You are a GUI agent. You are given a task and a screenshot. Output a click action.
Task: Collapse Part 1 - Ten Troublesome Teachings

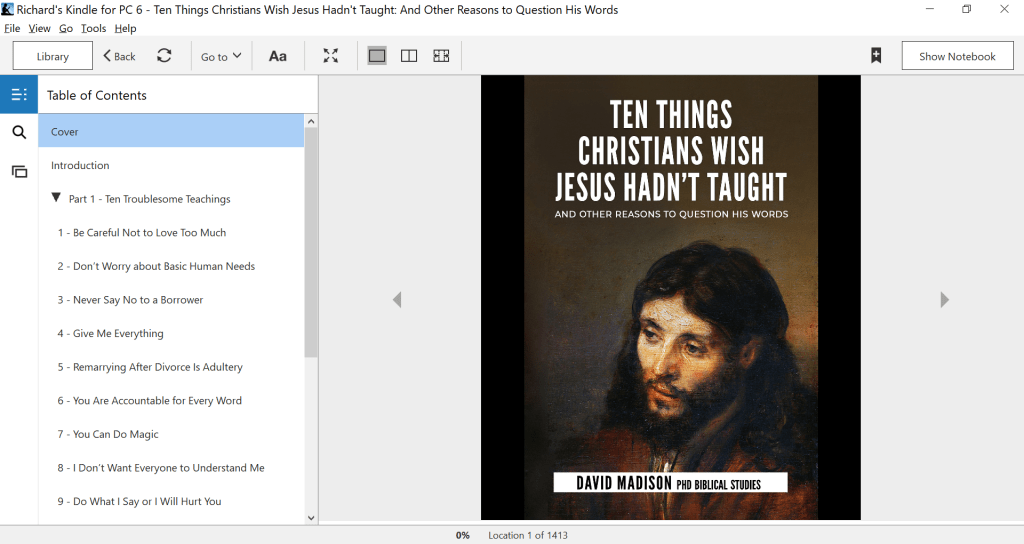(57, 199)
